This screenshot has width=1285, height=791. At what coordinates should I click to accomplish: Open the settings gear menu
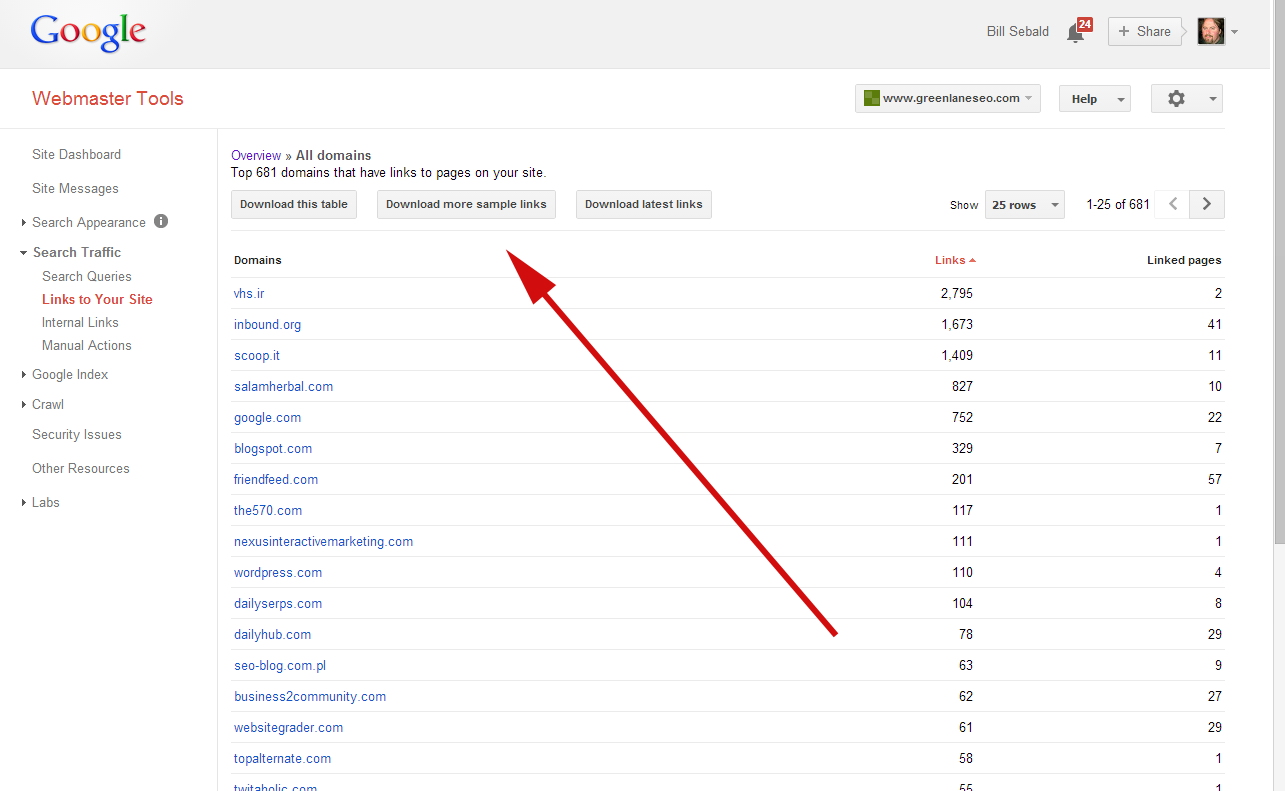[1187, 98]
